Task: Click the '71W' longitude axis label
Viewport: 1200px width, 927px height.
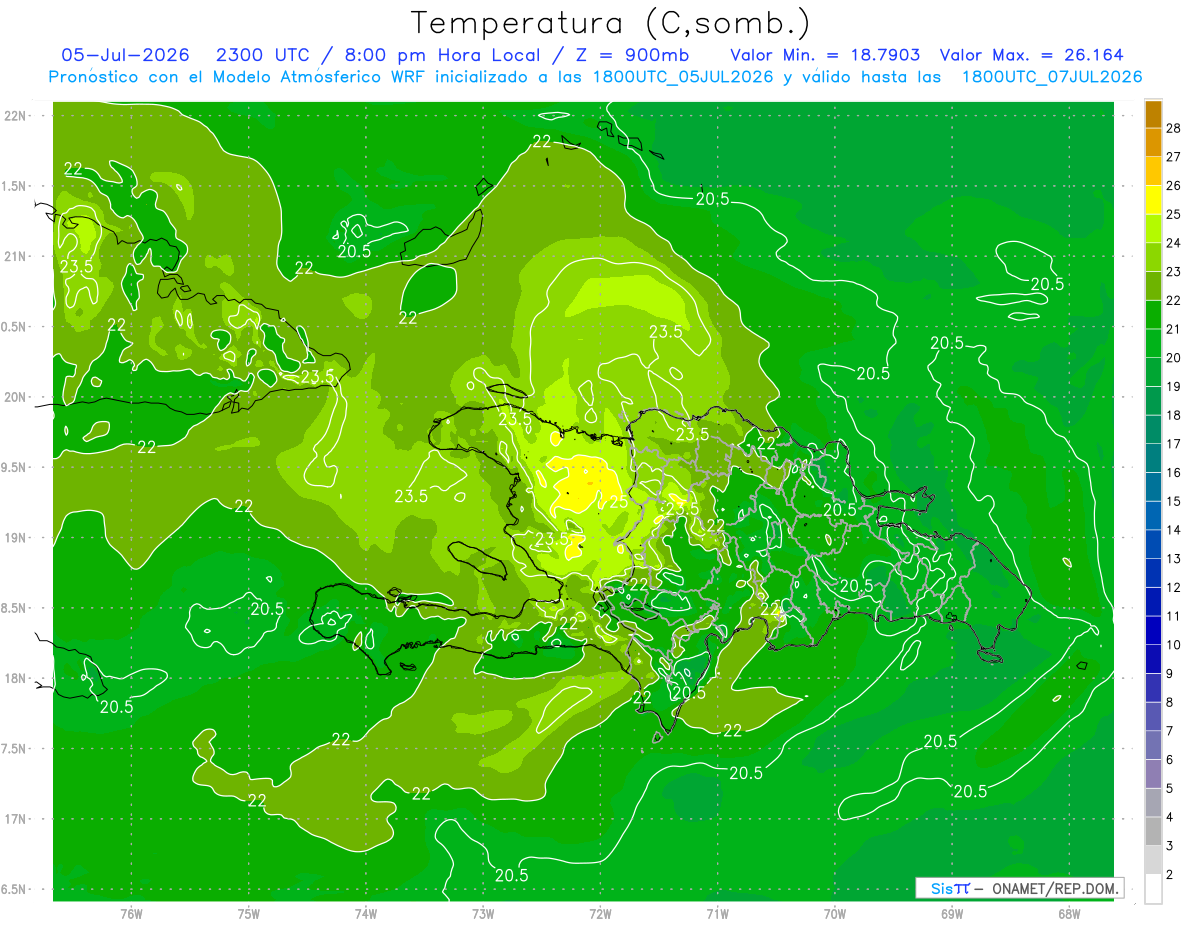Action: [x=717, y=914]
